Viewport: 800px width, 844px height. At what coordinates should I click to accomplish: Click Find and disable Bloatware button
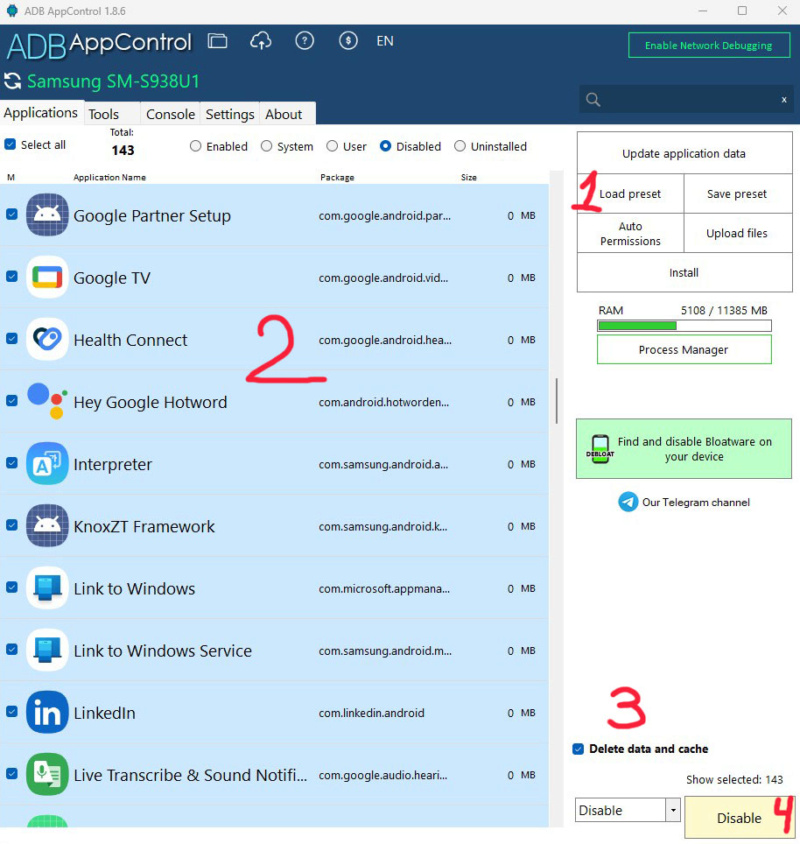pos(684,449)
